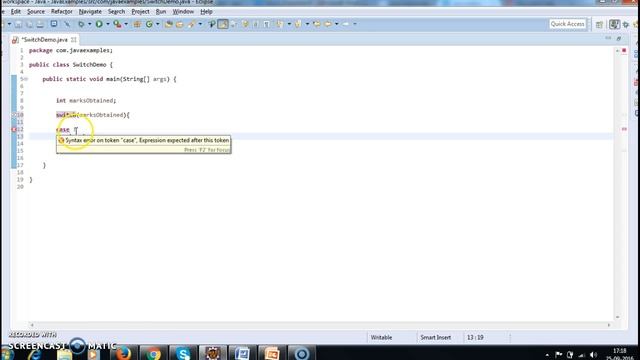Select the highlighted Java perspective icon
Image resolution: width=640 pixels, height=360 pixels.
tap(614, 24)
